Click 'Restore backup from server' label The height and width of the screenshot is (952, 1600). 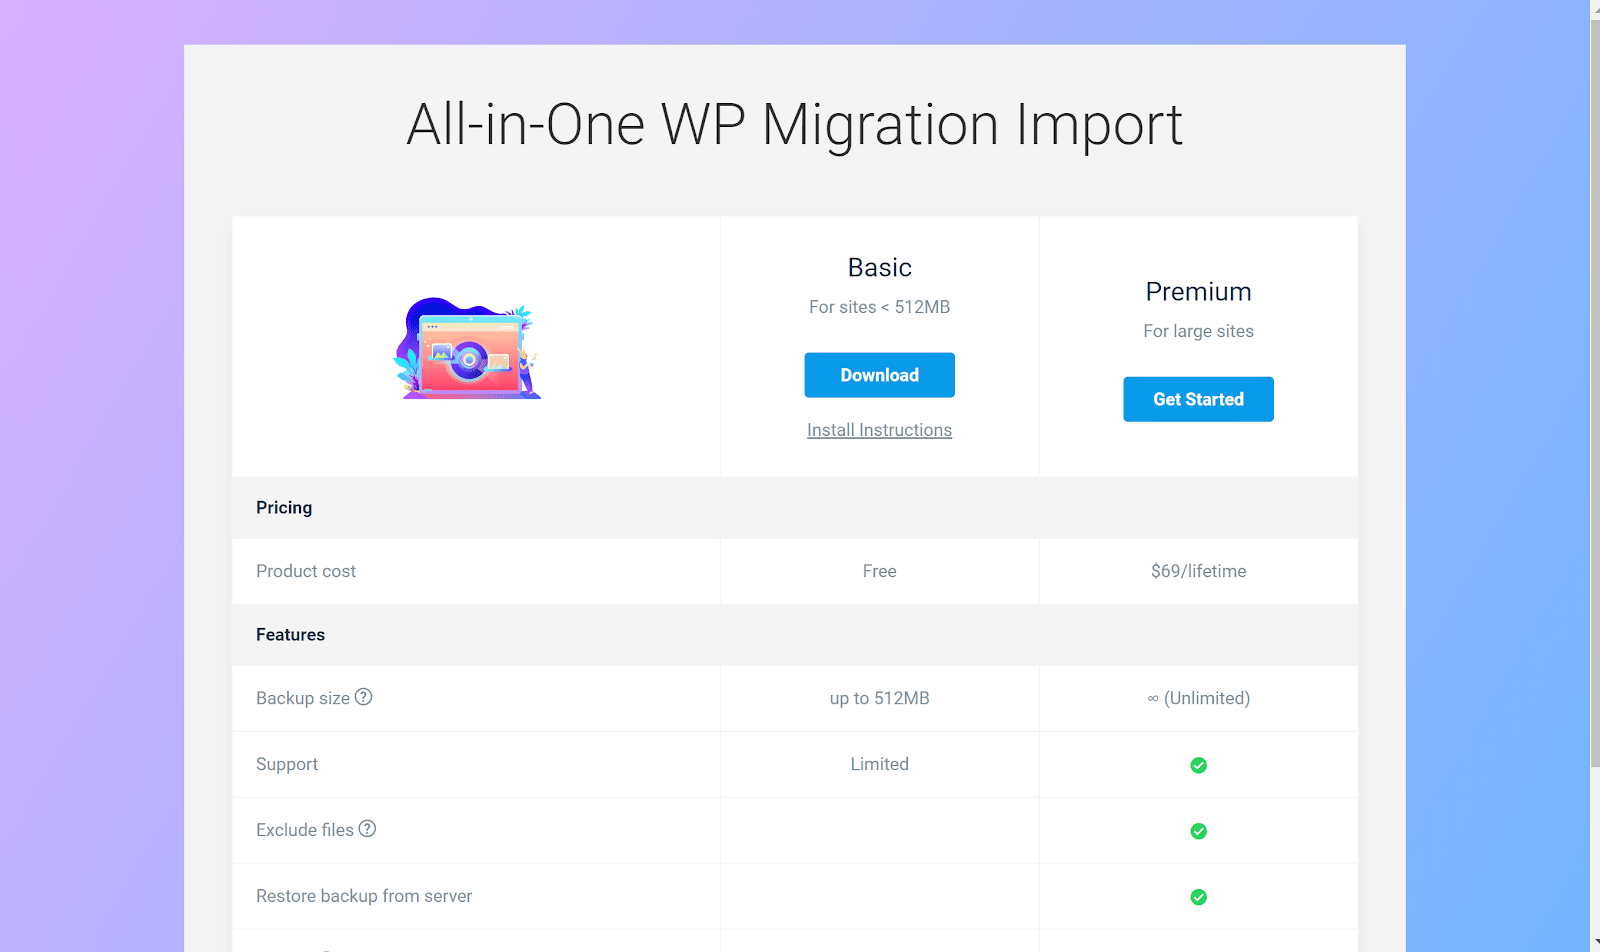(364, 896)
